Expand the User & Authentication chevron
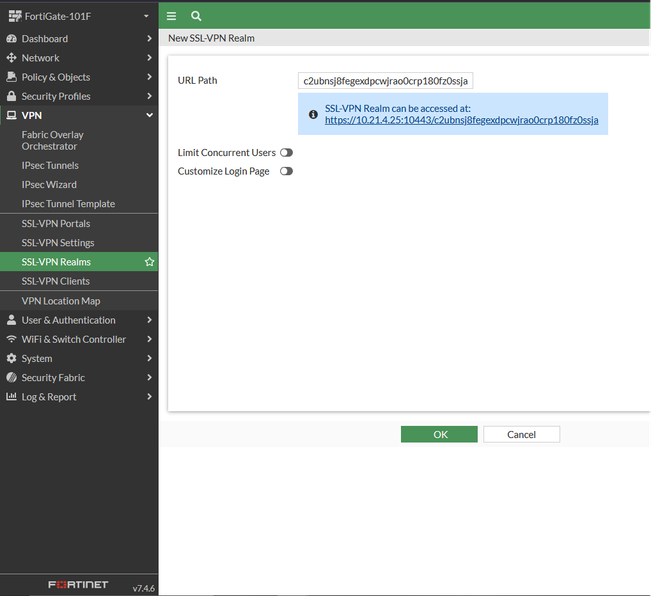This screenshot has height=596, width=651. click(x=149, y=320)
